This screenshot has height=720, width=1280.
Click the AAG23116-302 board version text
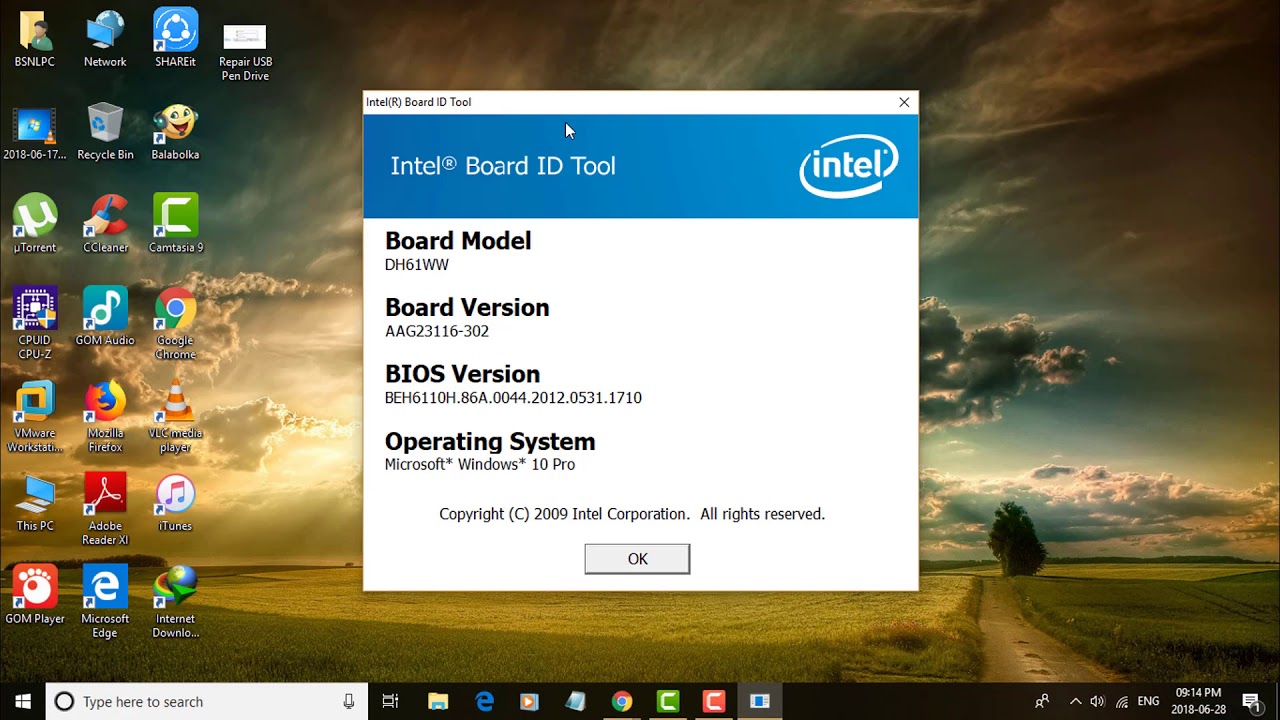437,331
